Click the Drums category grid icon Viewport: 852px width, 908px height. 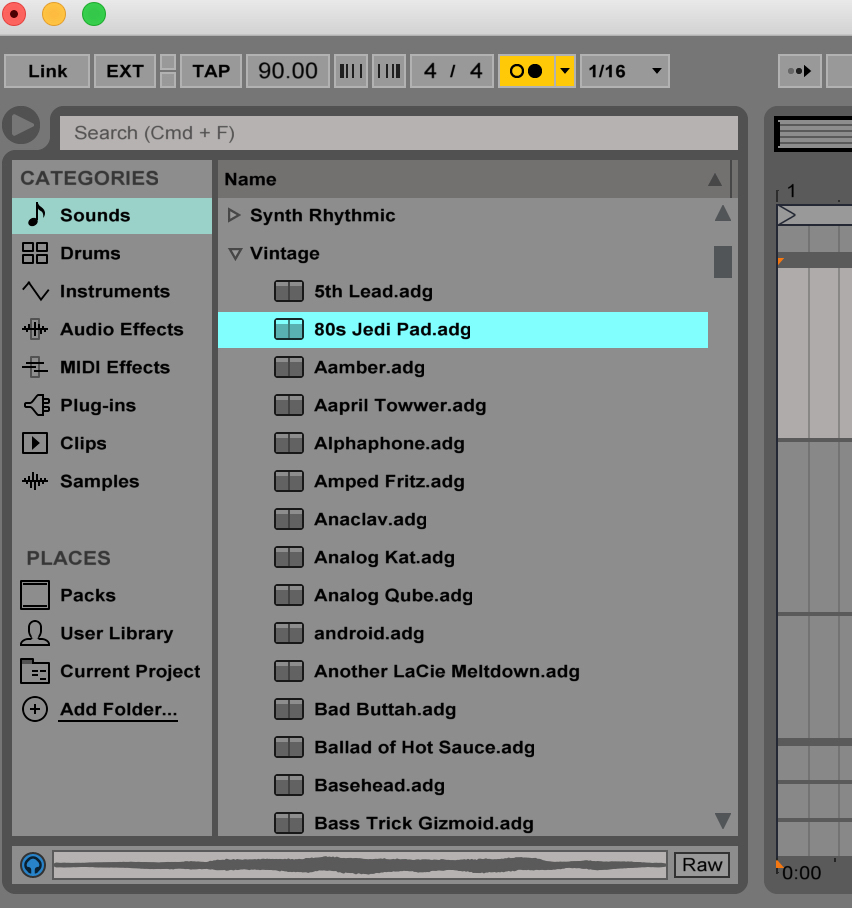35,253
